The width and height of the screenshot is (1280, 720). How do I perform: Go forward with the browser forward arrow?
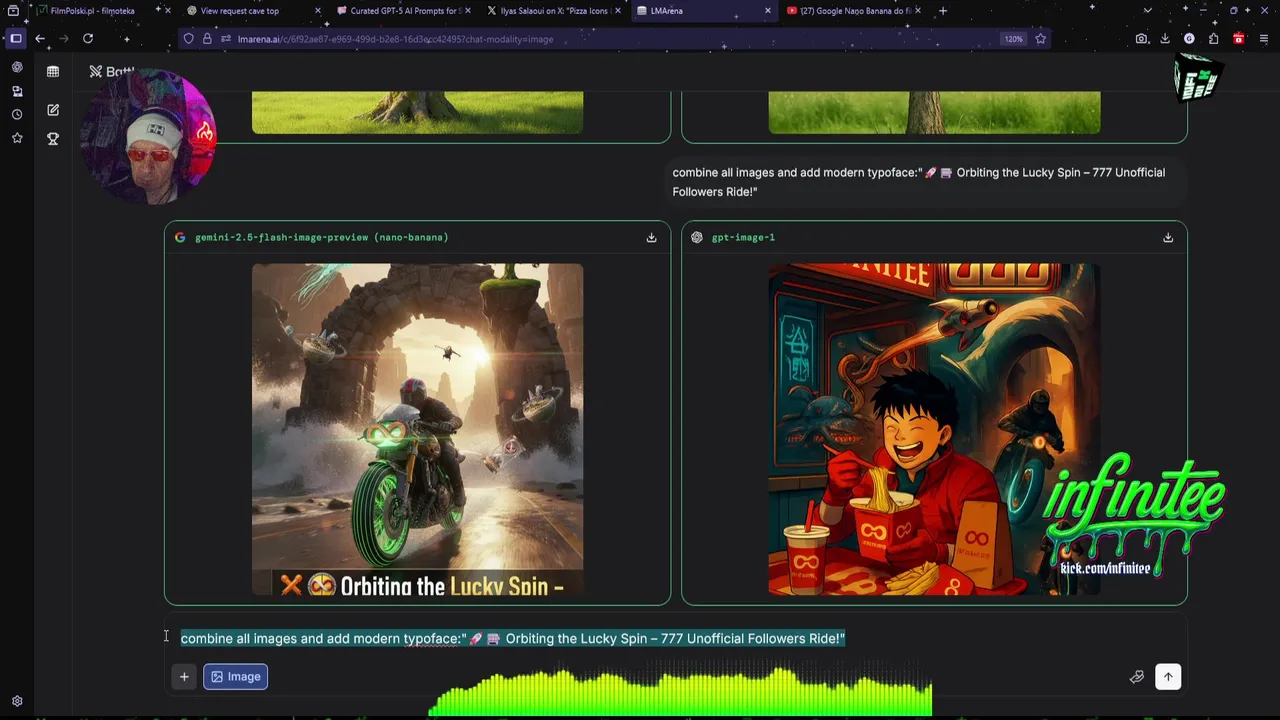tap(63, 39)
